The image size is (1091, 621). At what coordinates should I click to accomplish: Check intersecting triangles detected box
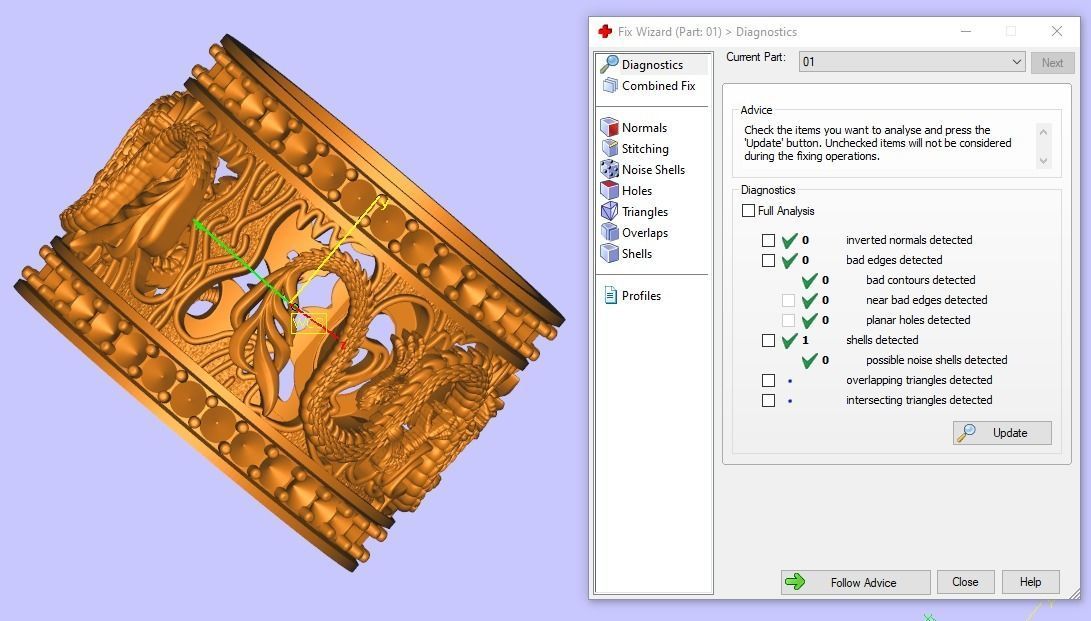[x=768, y=401]
